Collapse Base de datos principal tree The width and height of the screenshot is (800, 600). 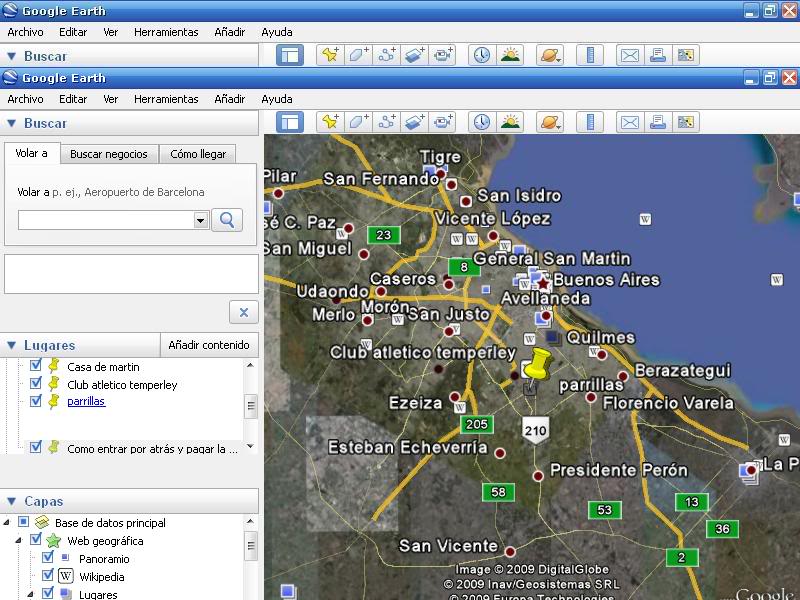pos(7,522)
